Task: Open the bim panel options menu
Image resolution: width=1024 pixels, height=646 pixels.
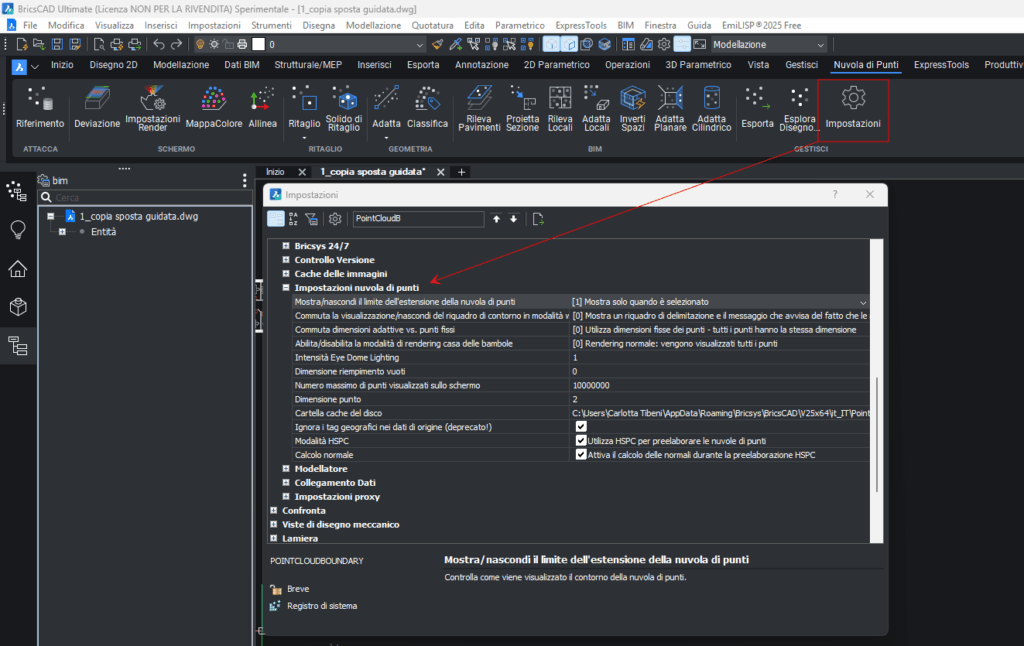Action: (x=245, y=180)
